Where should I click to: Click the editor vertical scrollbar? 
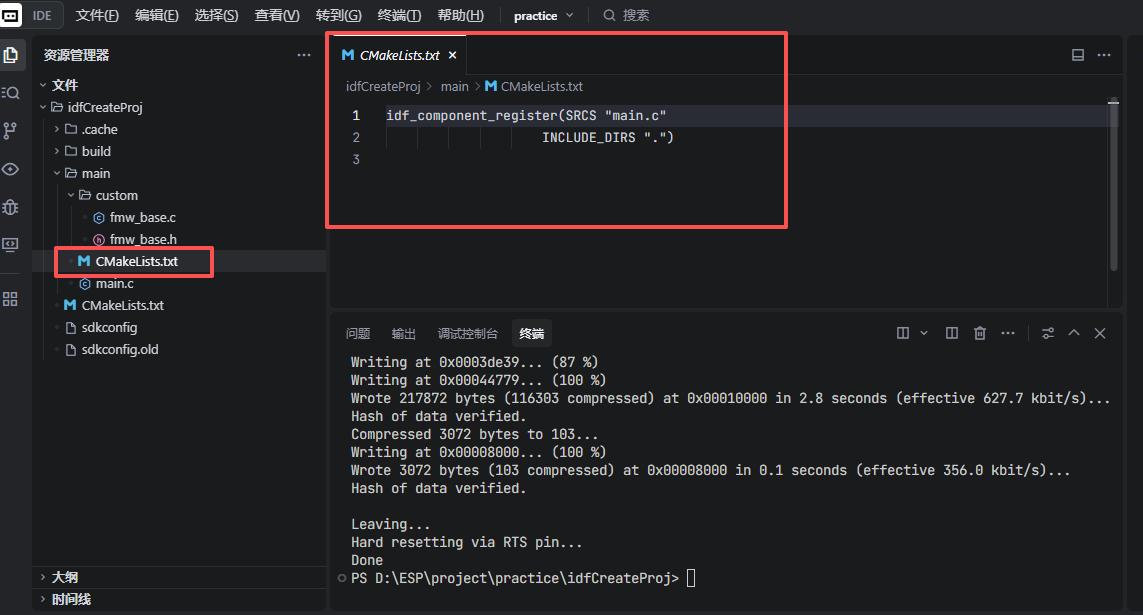click(1113, 186)
